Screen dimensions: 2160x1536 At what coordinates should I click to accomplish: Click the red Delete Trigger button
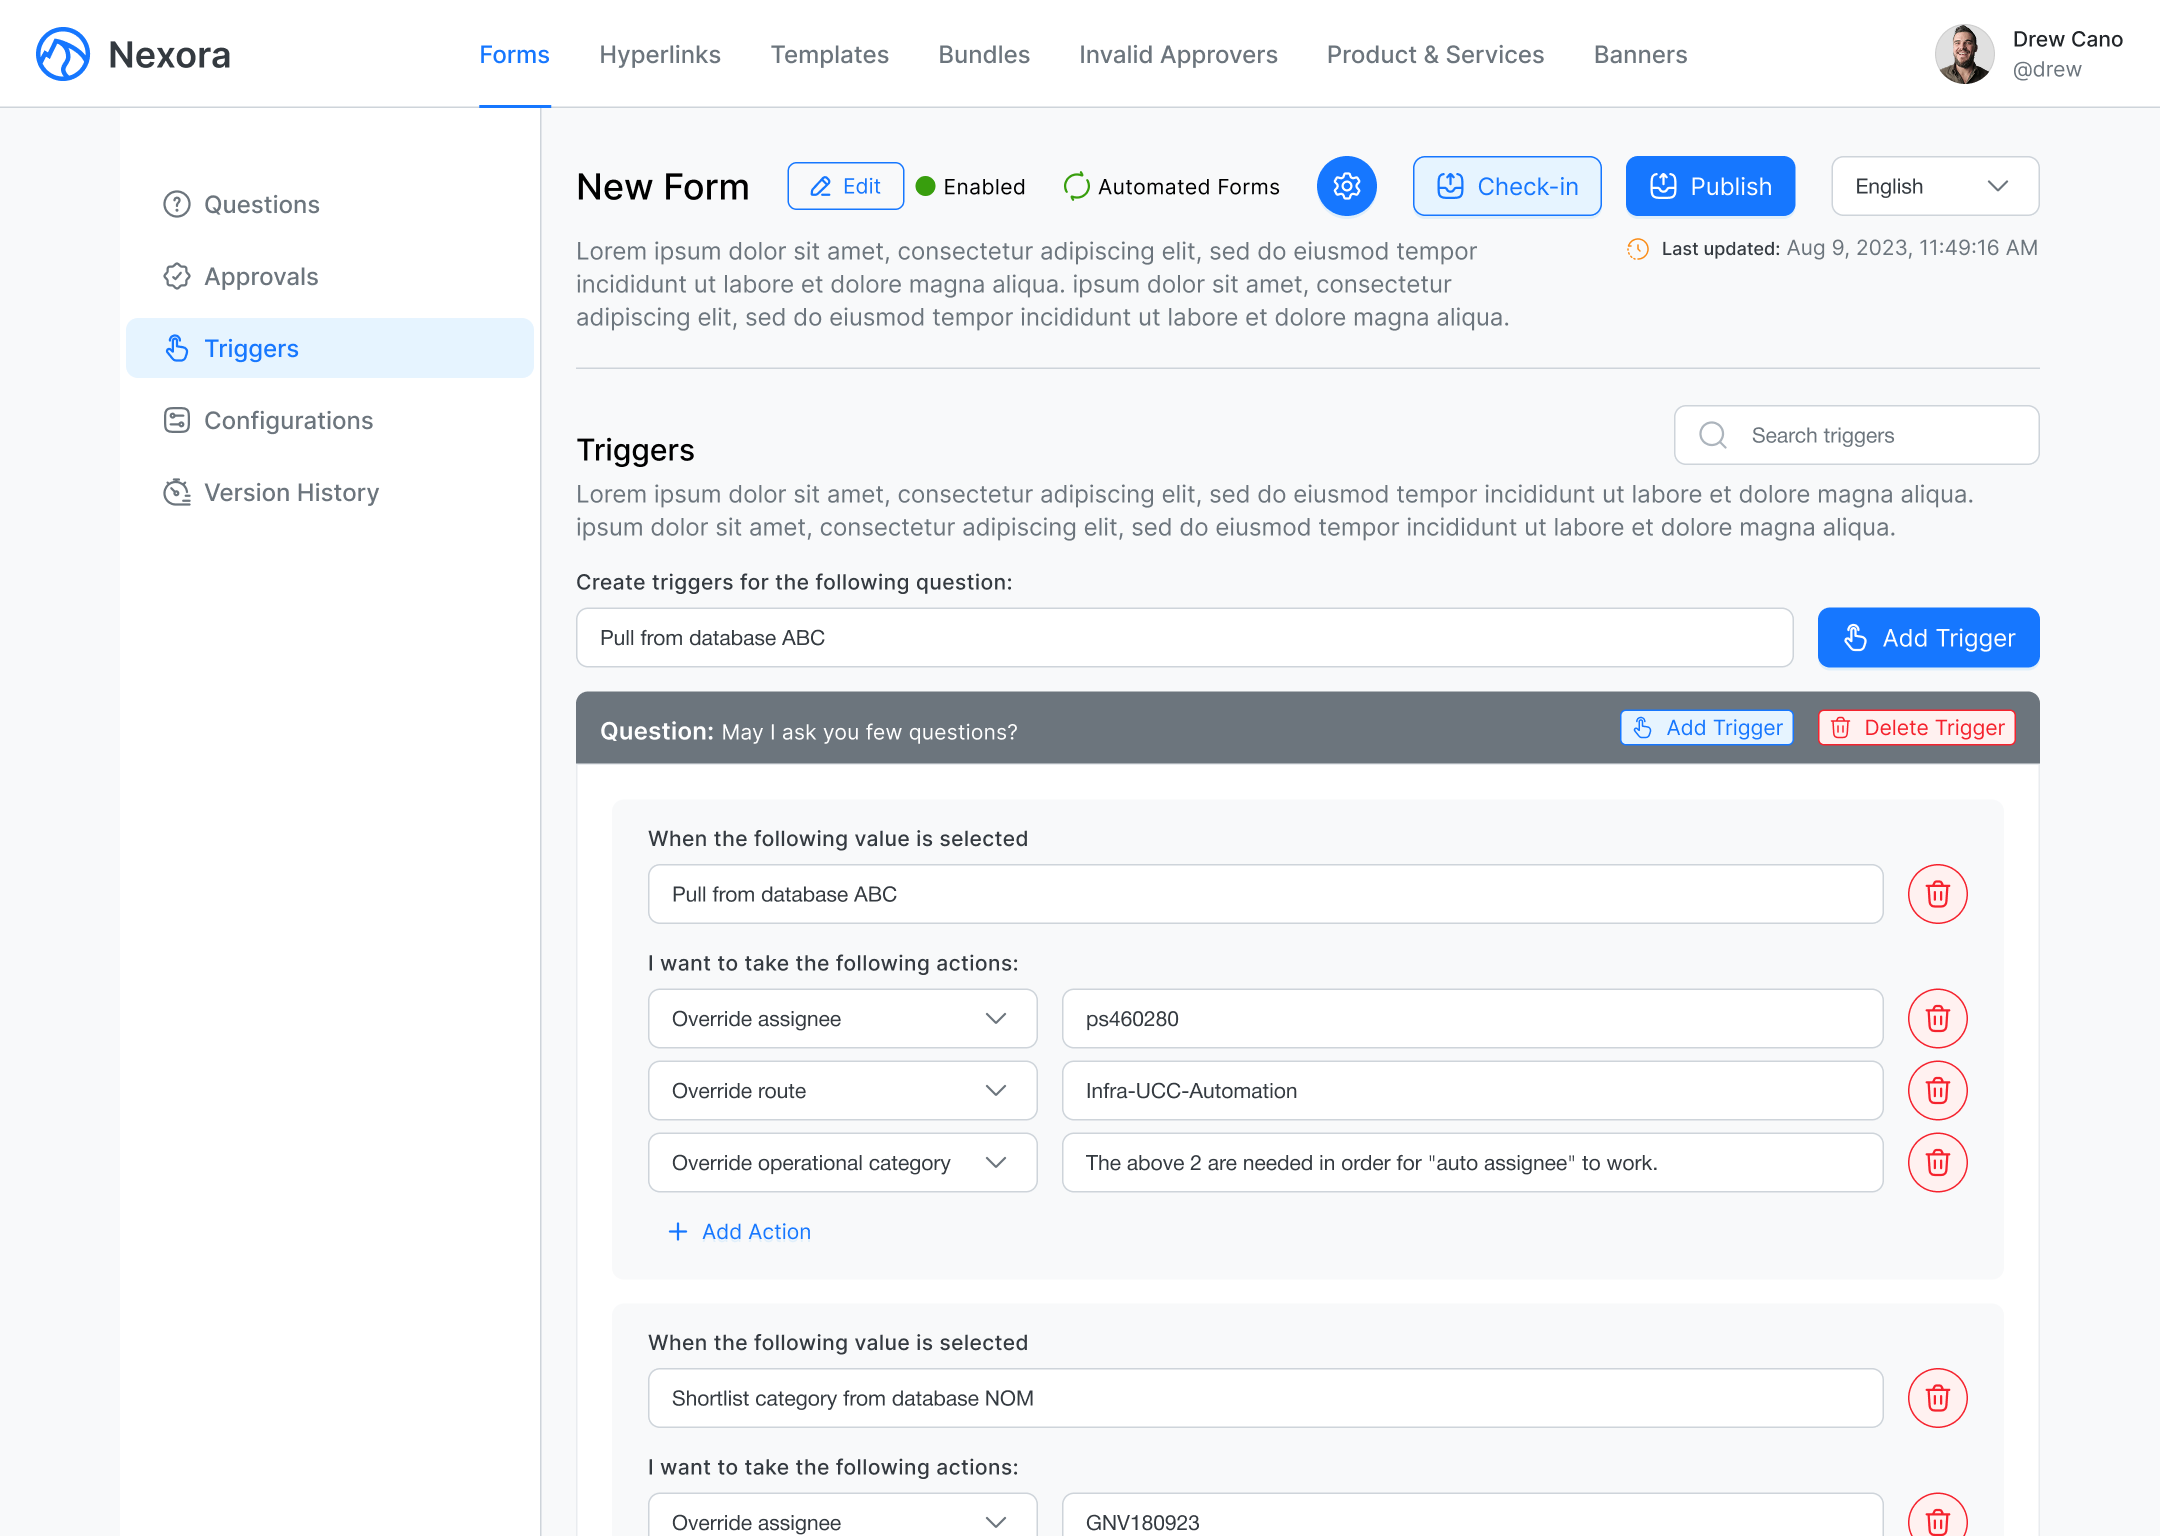click(1916, 728)
